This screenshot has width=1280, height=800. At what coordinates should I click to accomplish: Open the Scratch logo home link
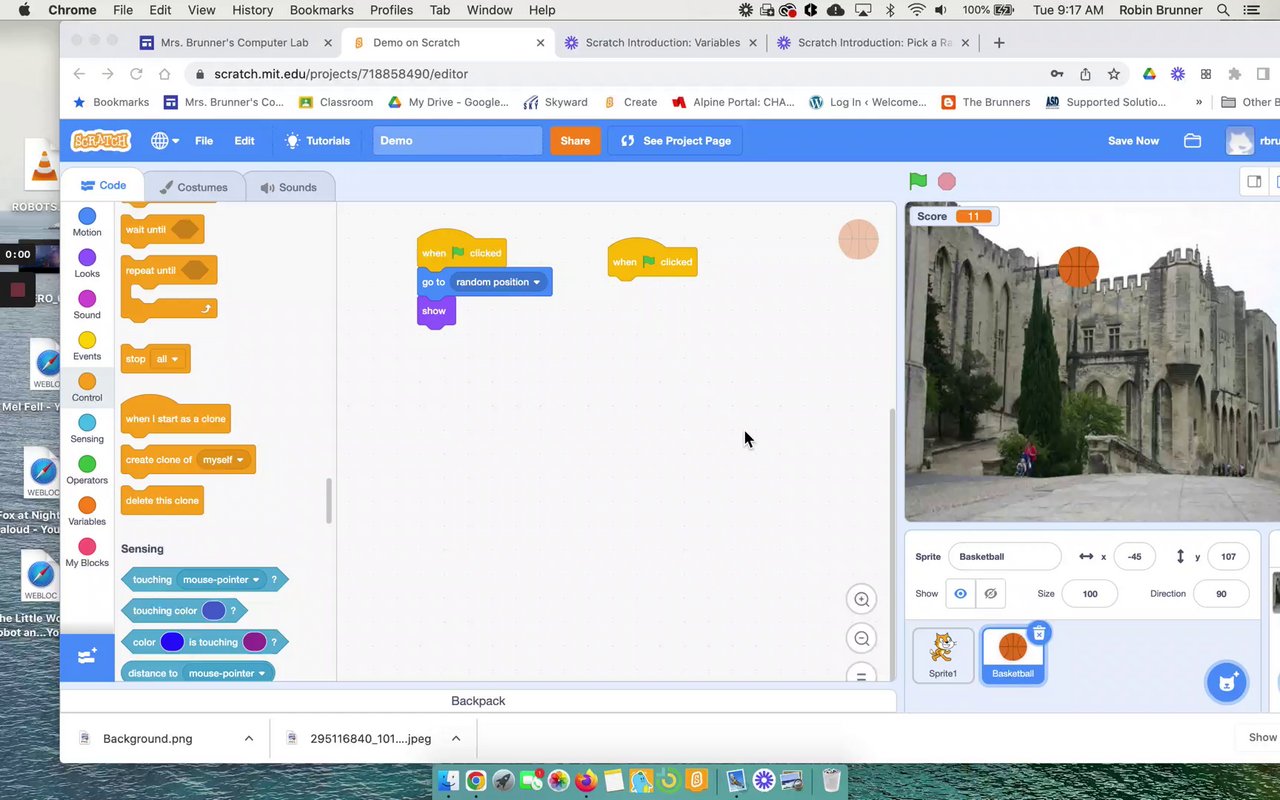100,141
